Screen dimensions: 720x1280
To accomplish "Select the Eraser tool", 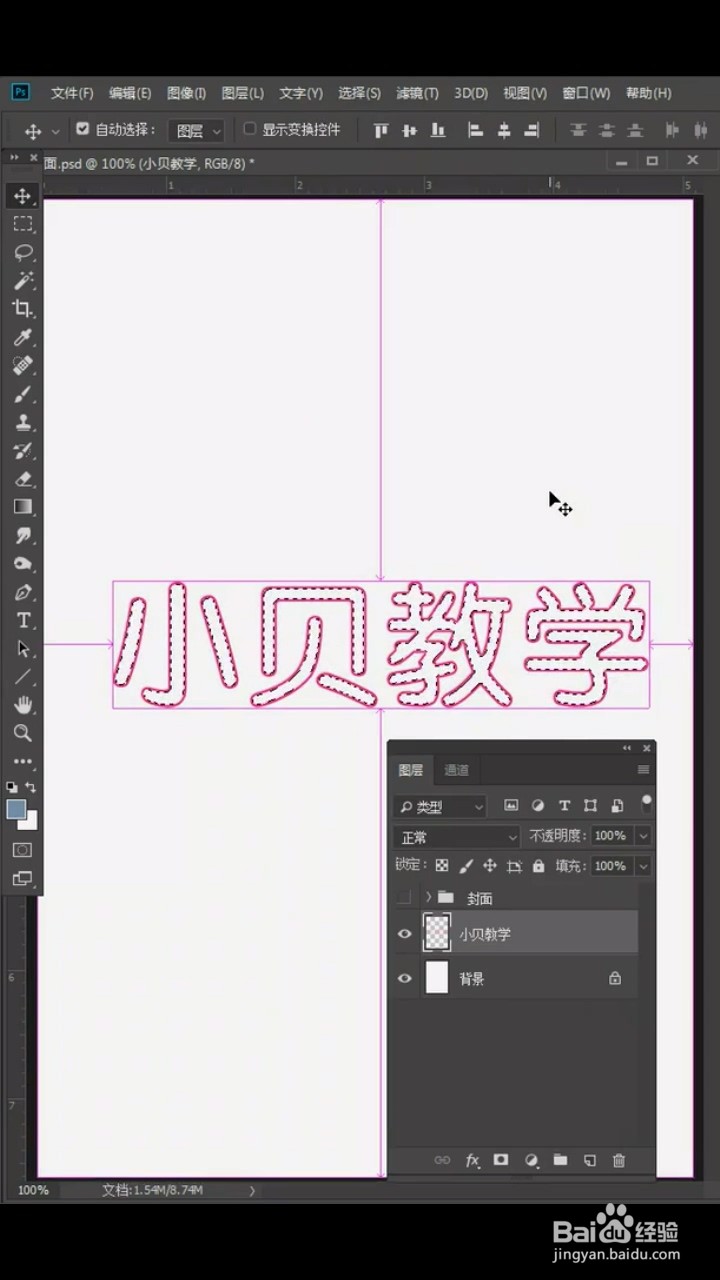I will click(23, 479).
